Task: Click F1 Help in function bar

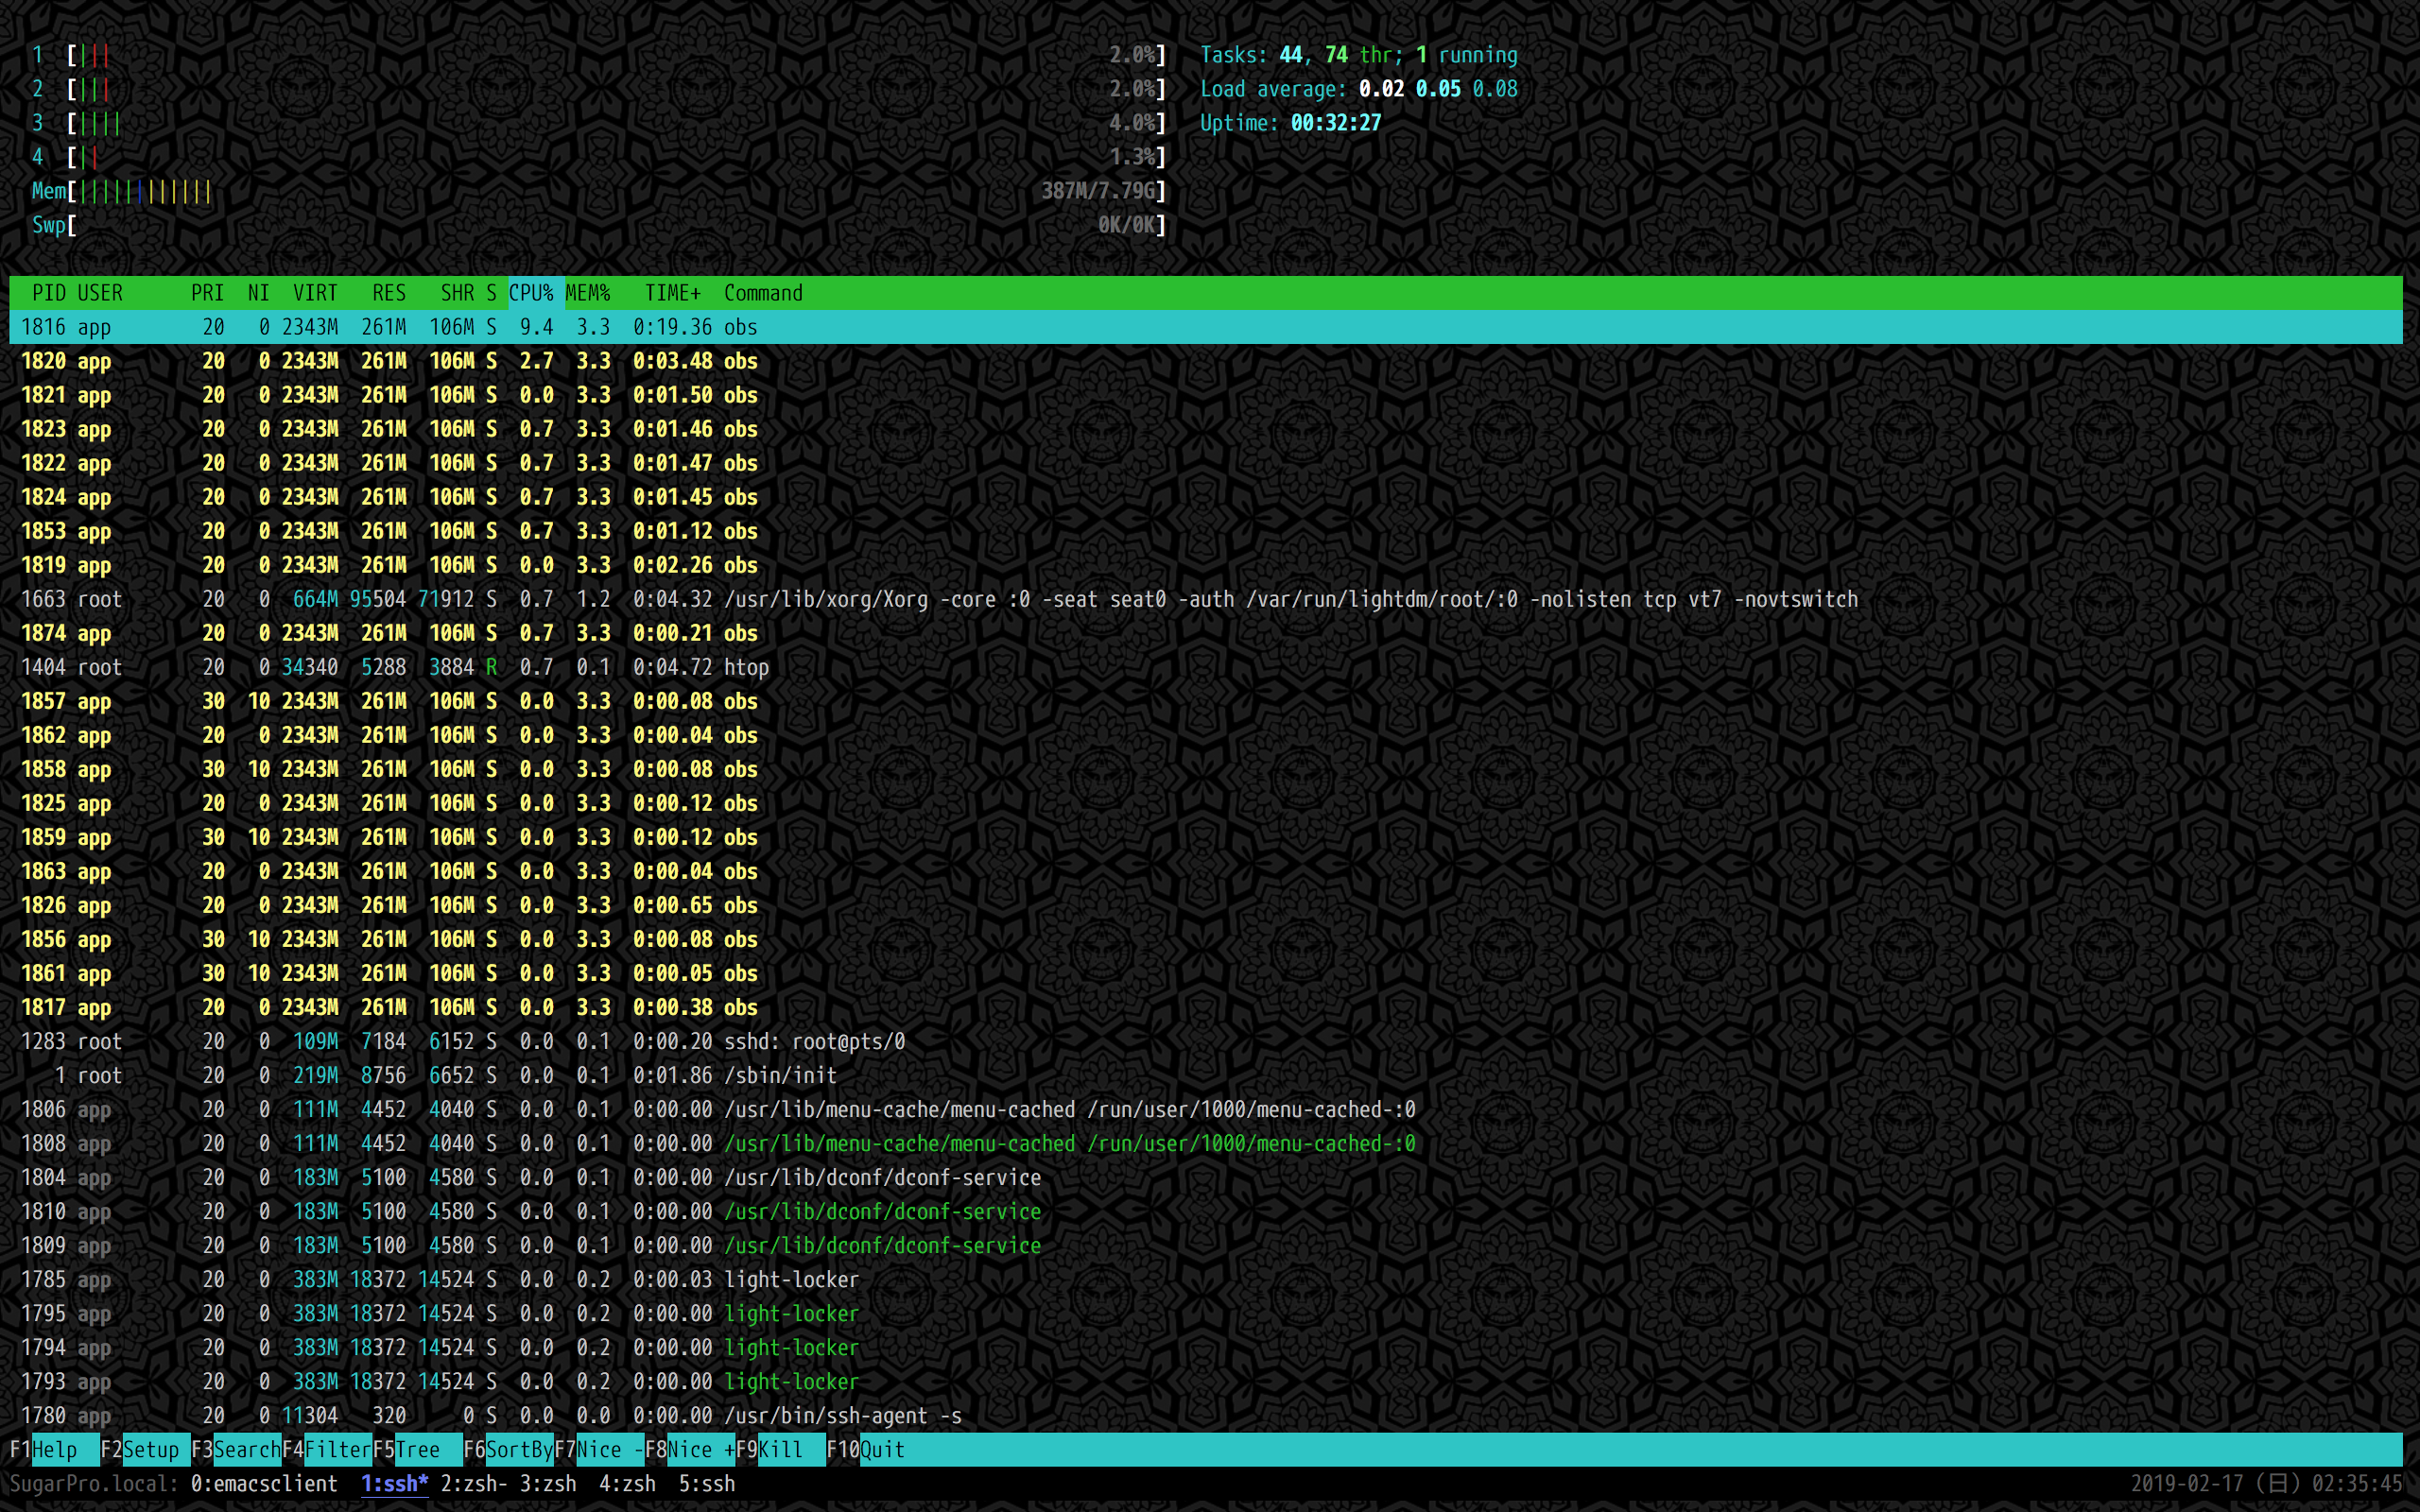Action: click(x=53, y=1449)
